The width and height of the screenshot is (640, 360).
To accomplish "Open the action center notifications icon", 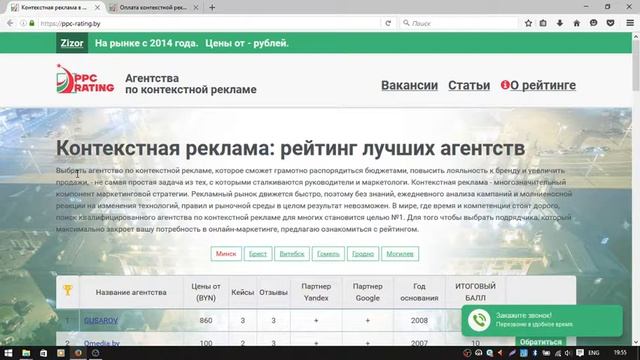I will point(580,353).
